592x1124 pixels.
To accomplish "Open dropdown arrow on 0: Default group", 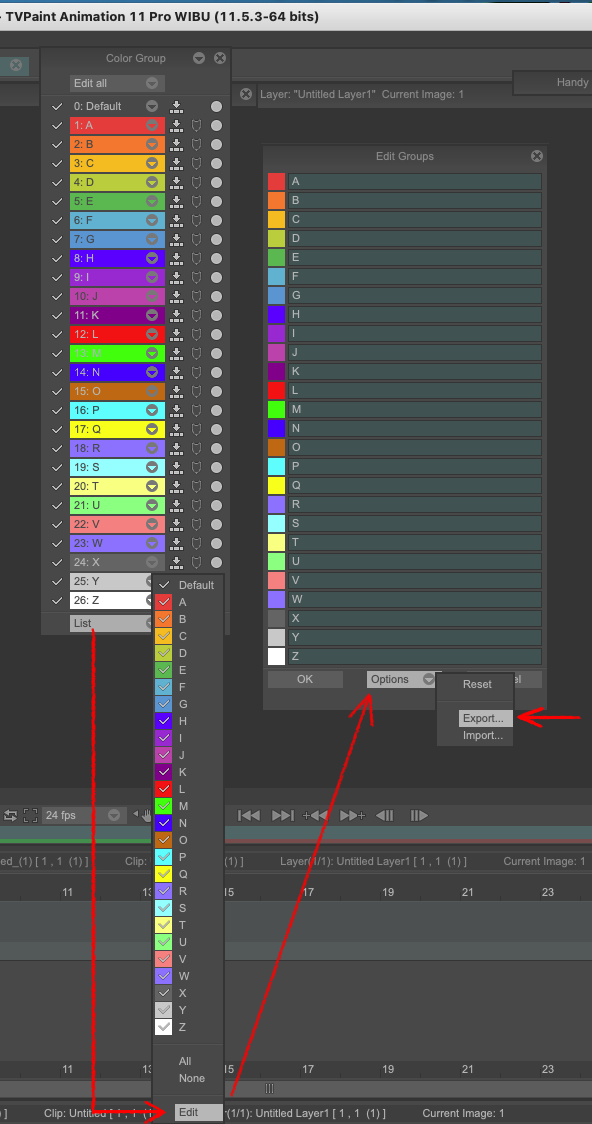I will pos(152,107).
